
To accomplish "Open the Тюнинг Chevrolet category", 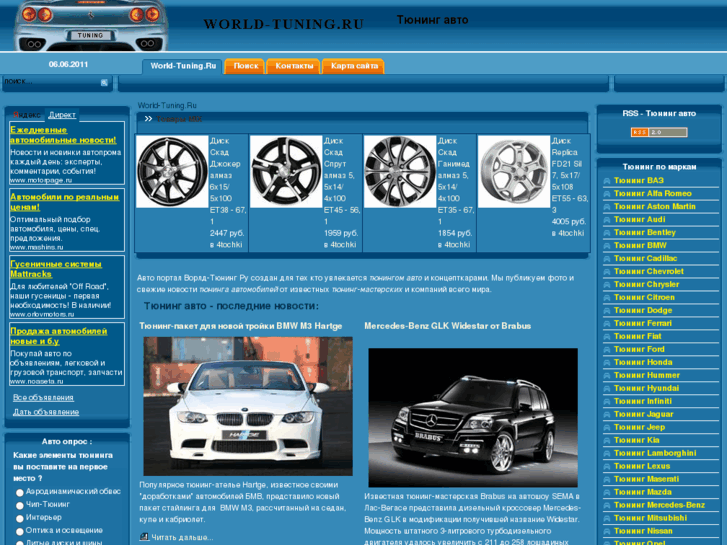I will click(649, 271).
